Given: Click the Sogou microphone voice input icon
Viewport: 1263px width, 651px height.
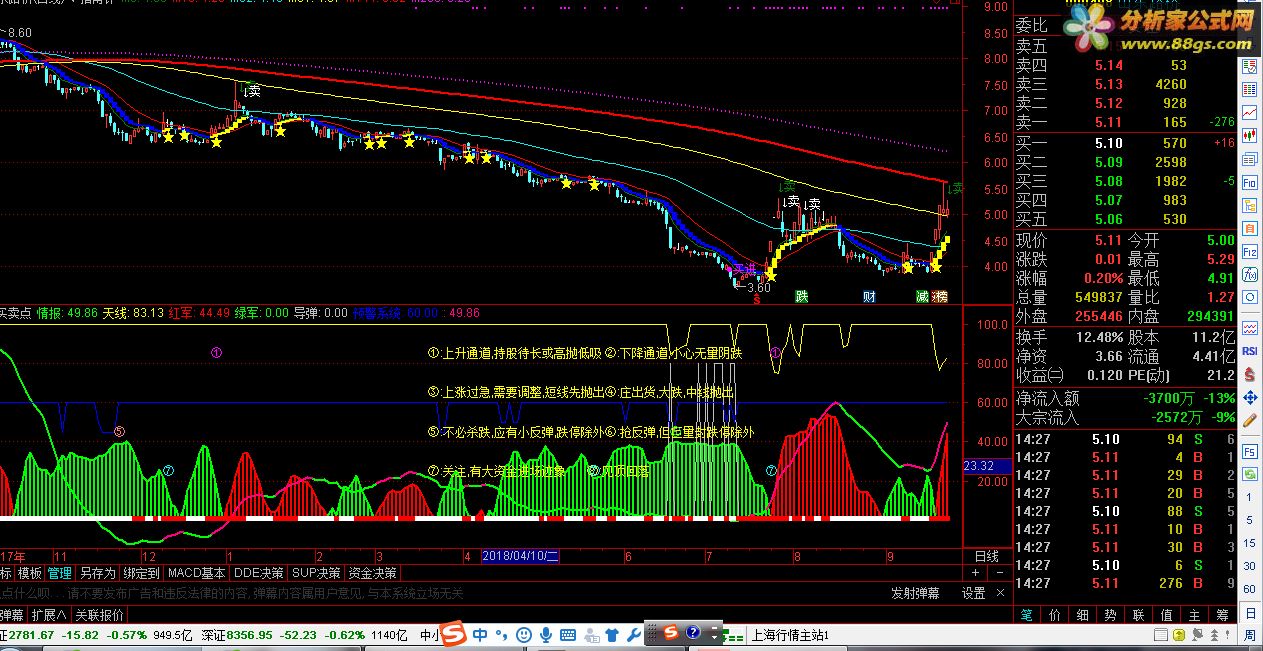Looking at the screenshot, I should tap(546, 635).
